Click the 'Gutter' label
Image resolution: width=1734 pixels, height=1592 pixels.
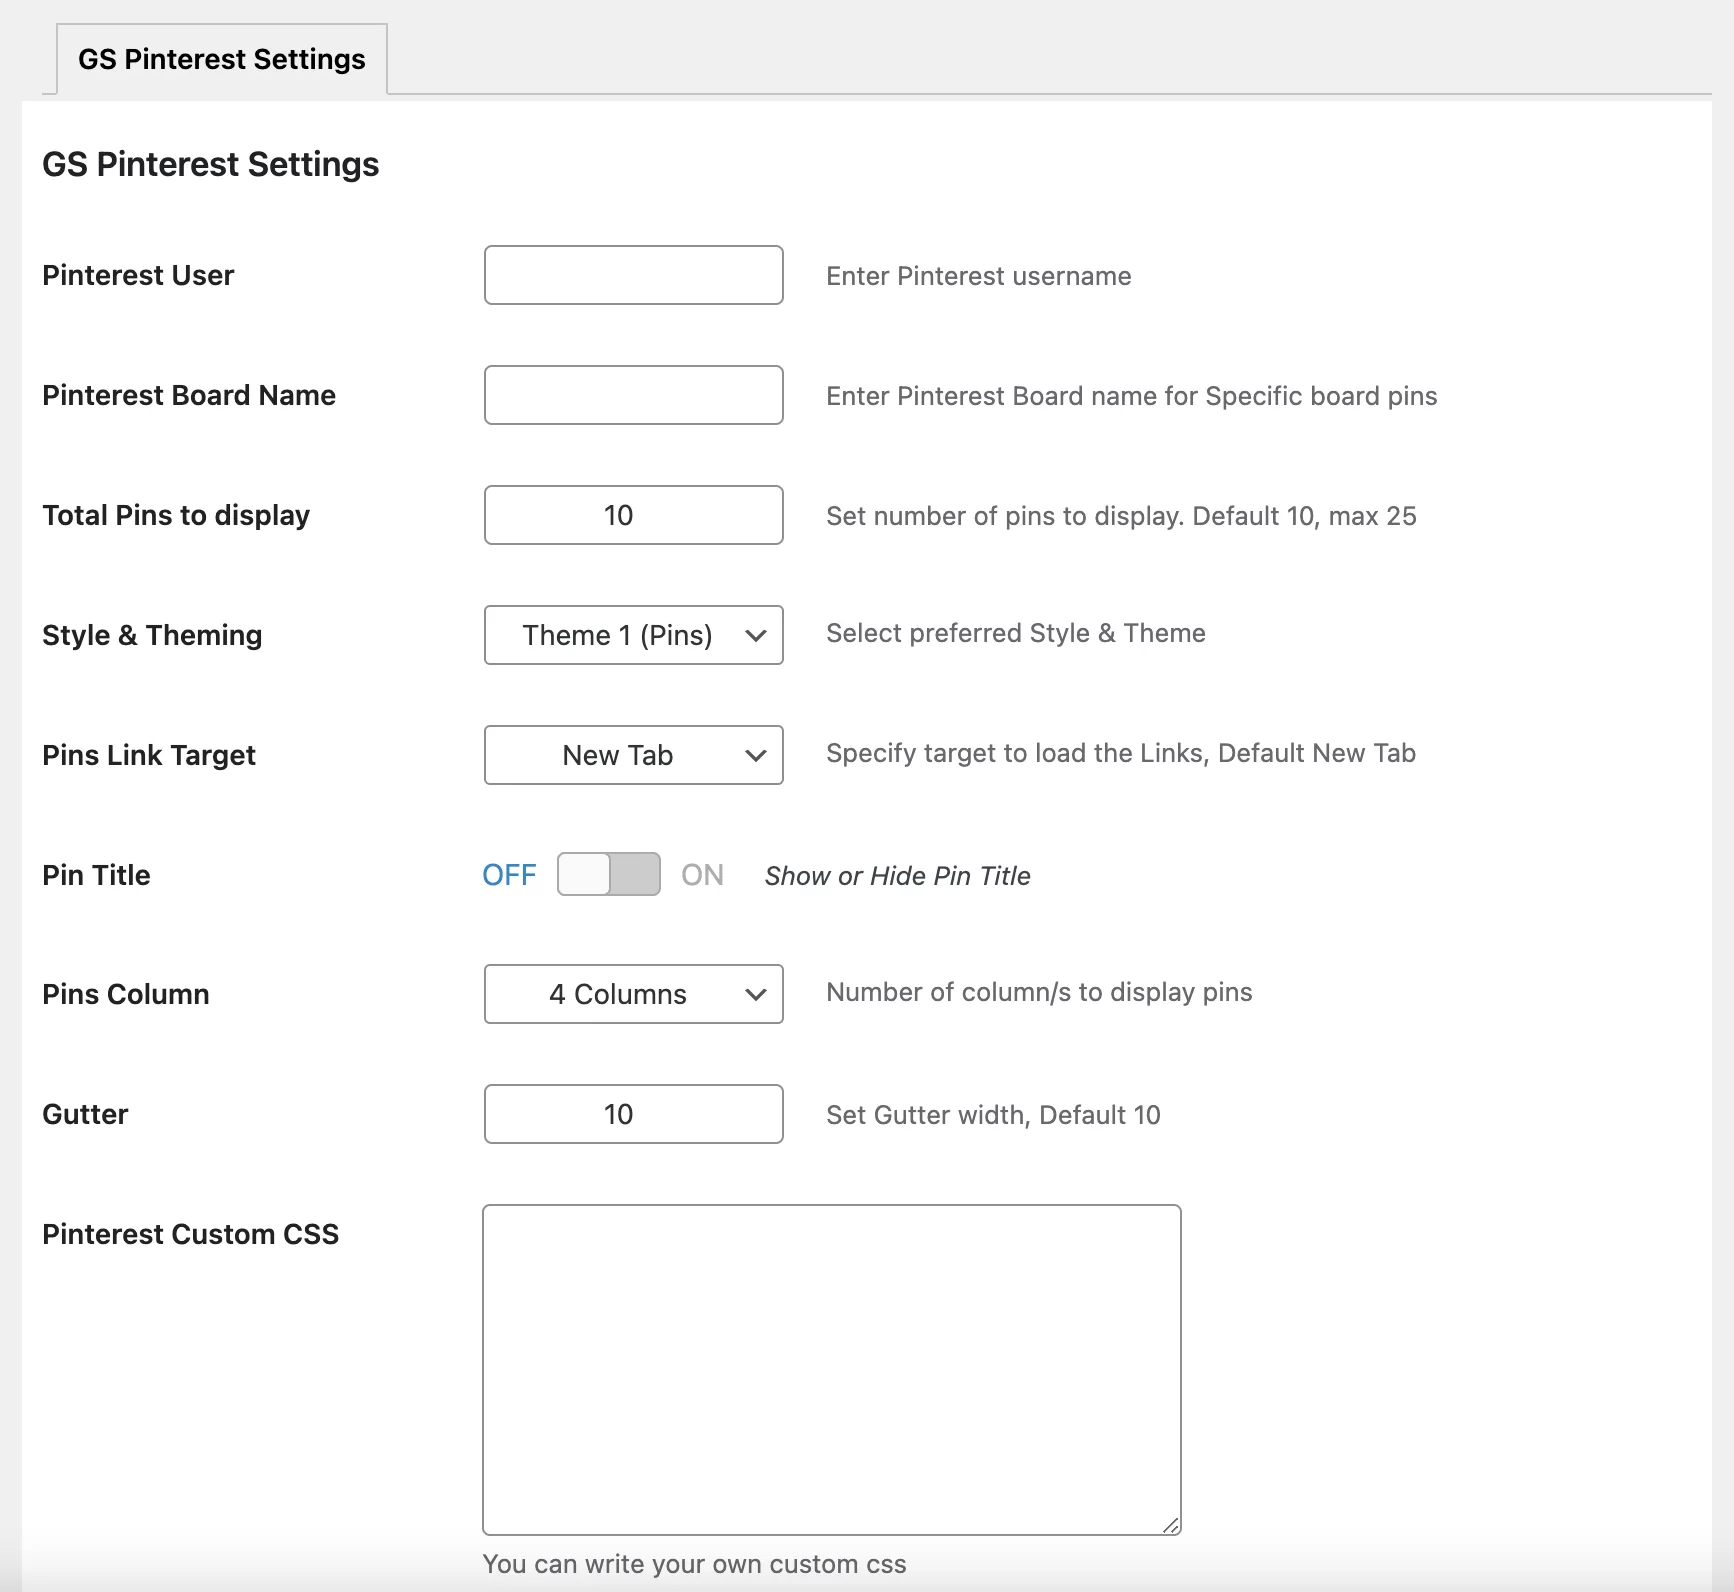pyautogui.click(x=84, y=1114)
